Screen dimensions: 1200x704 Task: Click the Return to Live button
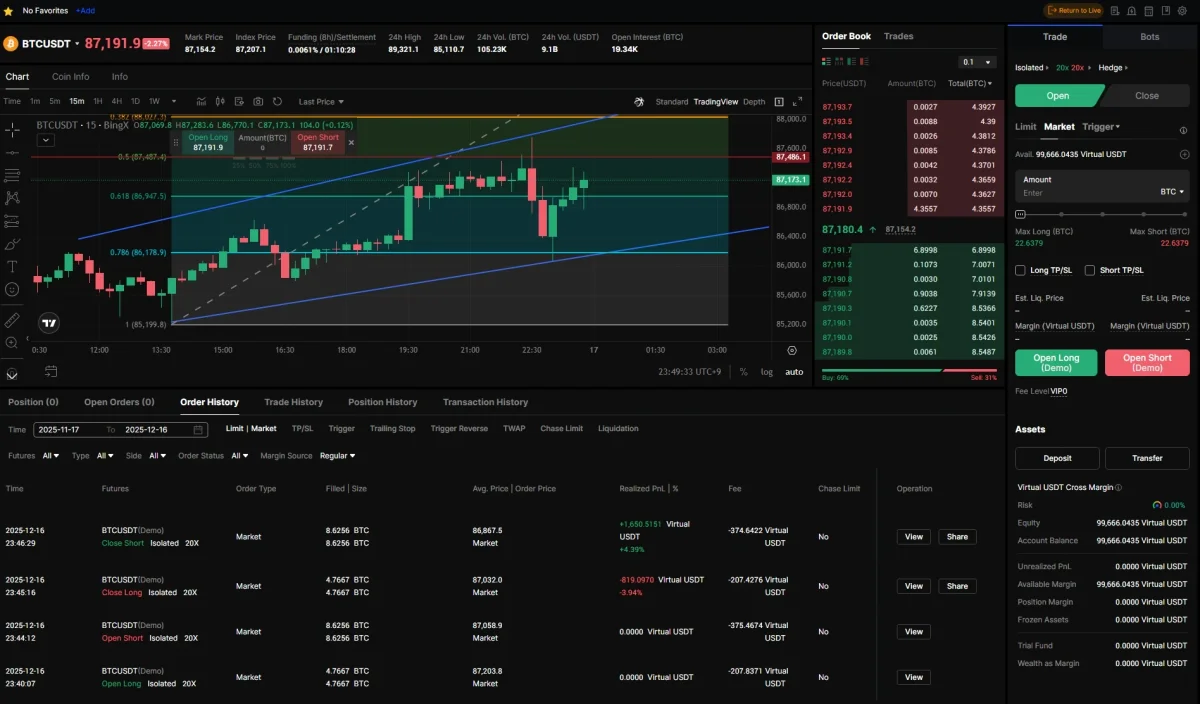click(1073, 10)
